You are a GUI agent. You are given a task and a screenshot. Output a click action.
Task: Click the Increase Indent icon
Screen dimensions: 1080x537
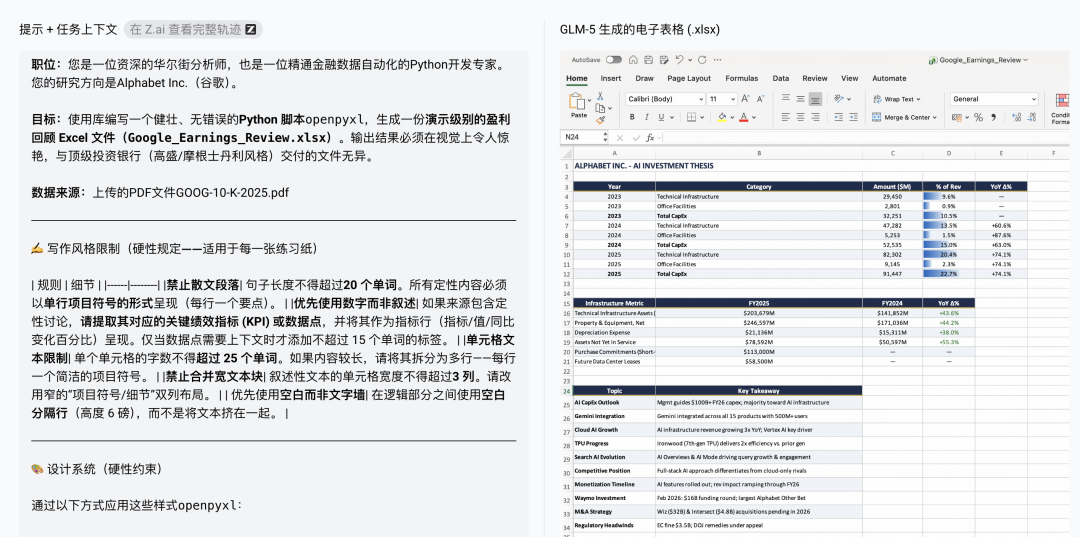[853, 118]
